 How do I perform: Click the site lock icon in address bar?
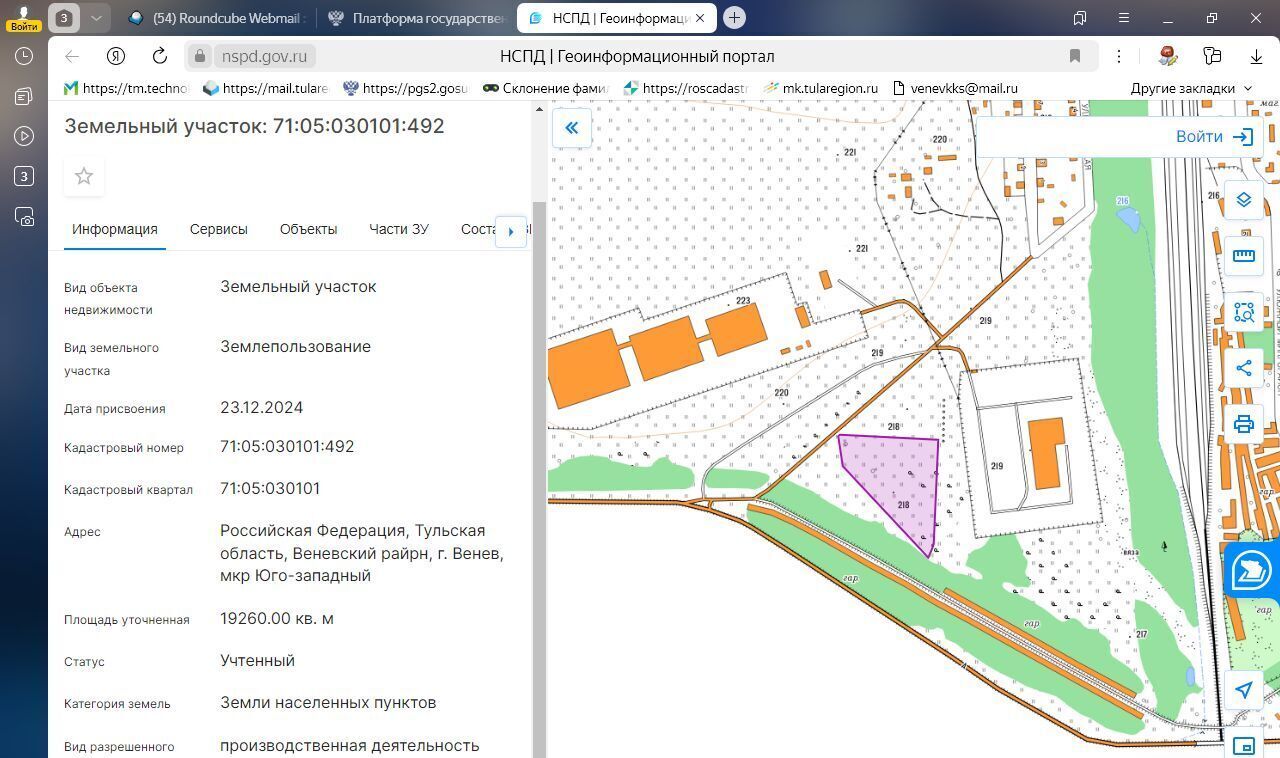(200, 56)
